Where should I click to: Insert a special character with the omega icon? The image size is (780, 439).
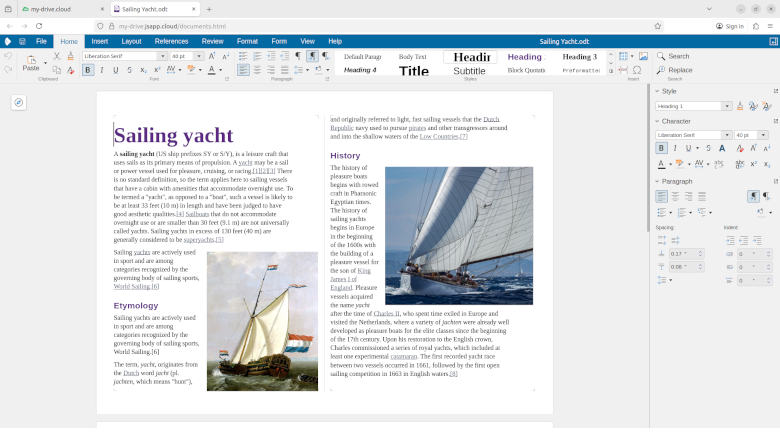pyautogui.click(x=637, y=70)
